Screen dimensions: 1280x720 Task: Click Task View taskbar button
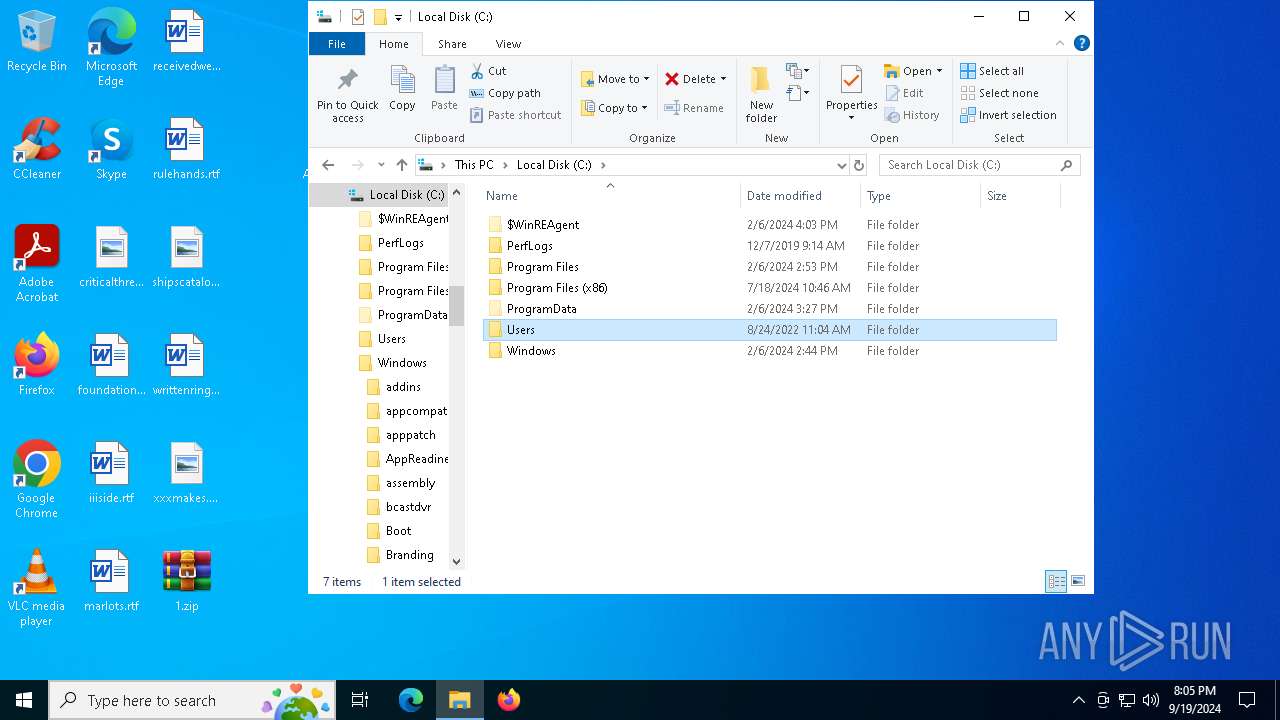[x=360, y=700]
